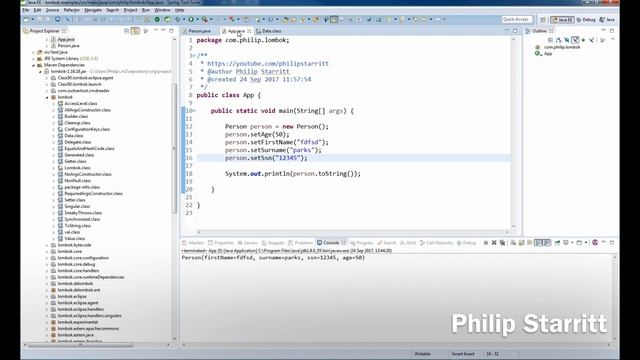The width and height of the screenshot is (640, 360).
Task: Switch to Person.java editor tab
Action: (x=199, y=31)
